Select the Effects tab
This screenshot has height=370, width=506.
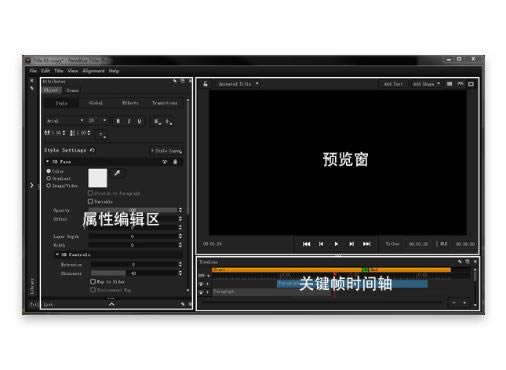(x=130, y=103)
